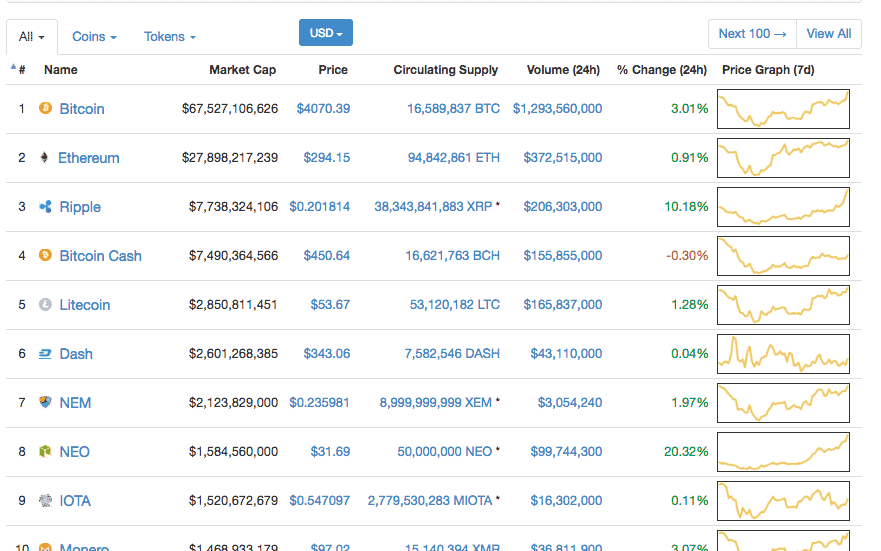Click Ethereum price $294.15

326,157
